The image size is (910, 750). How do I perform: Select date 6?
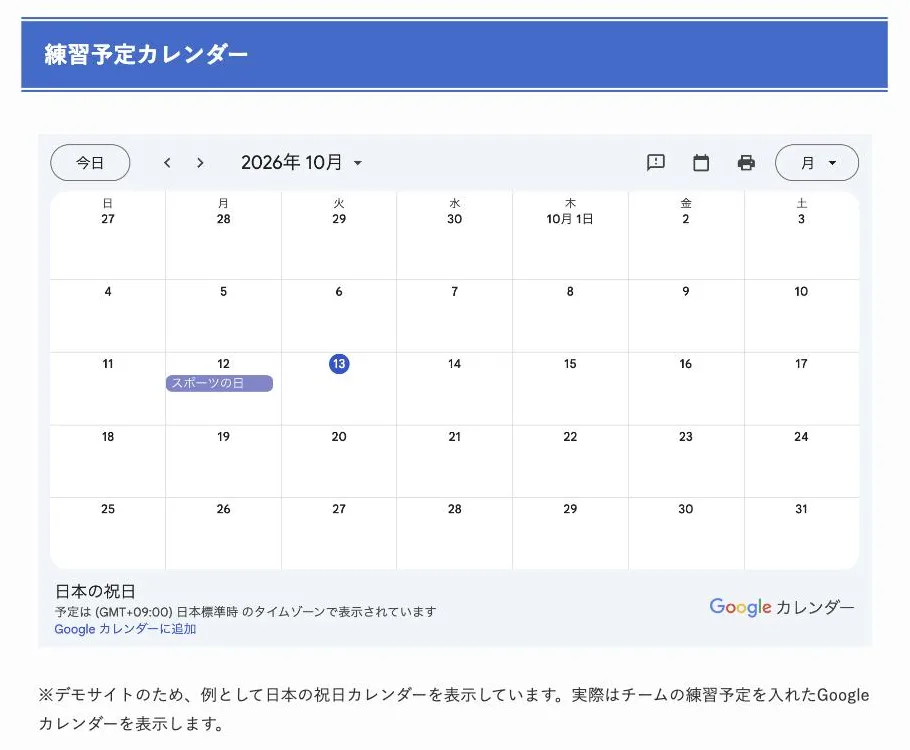pos(339,291)
